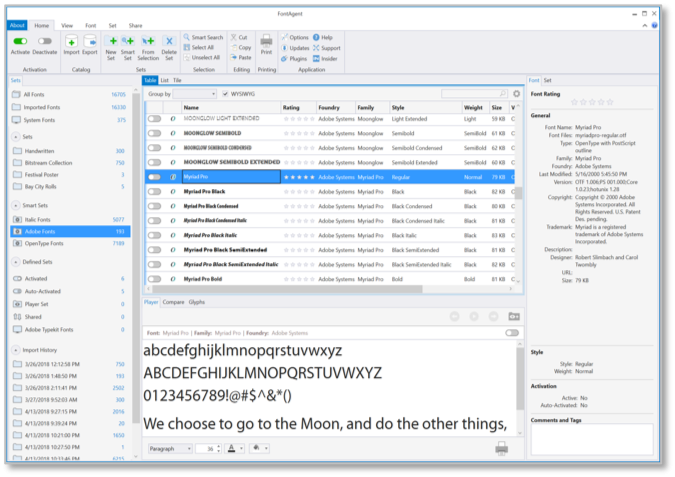Collapse the Defined Sets group
Screen dimensions: 675x477
pos(16,262)
